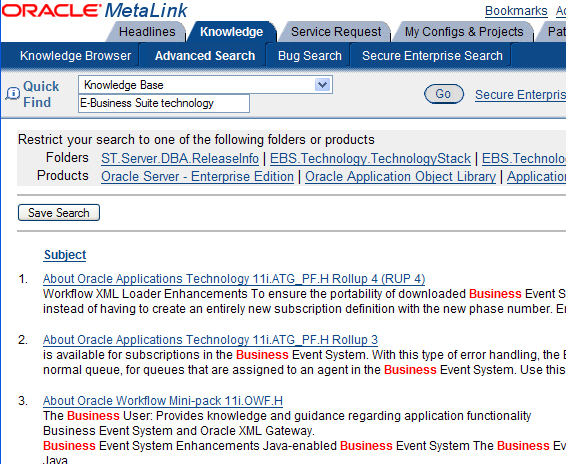The image size is (566, 464).
Task: Click the Secure Enterprise link beside Go
Action: tap(521, 95)
